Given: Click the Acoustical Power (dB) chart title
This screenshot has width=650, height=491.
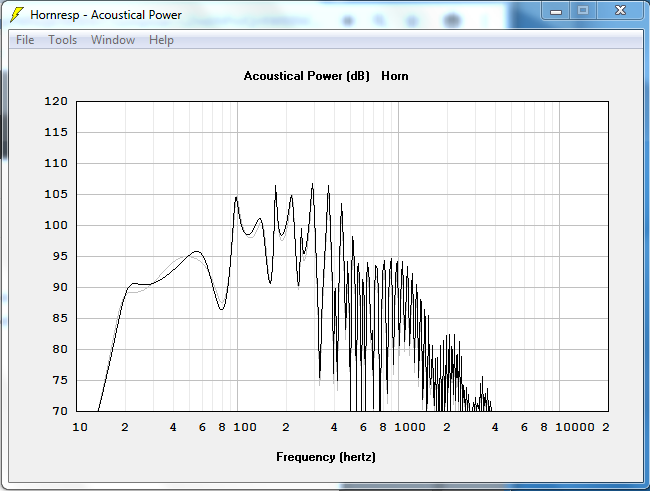Looking at the screenshot, I should pyautogui.click(x=306, y=76).
